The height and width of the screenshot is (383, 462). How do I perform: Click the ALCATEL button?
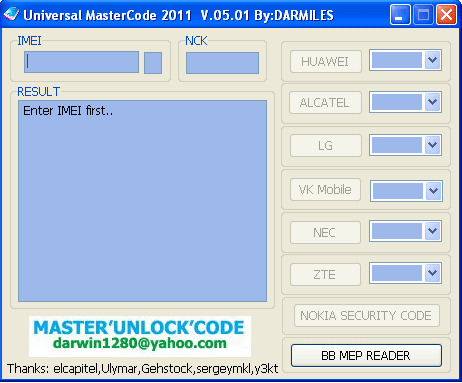pyautogui.click(x=325, y=103)
